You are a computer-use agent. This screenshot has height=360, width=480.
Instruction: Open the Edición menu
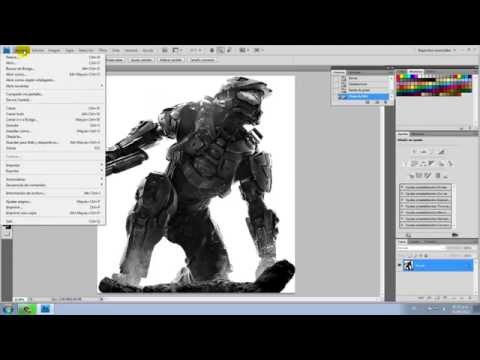[38, 50]
